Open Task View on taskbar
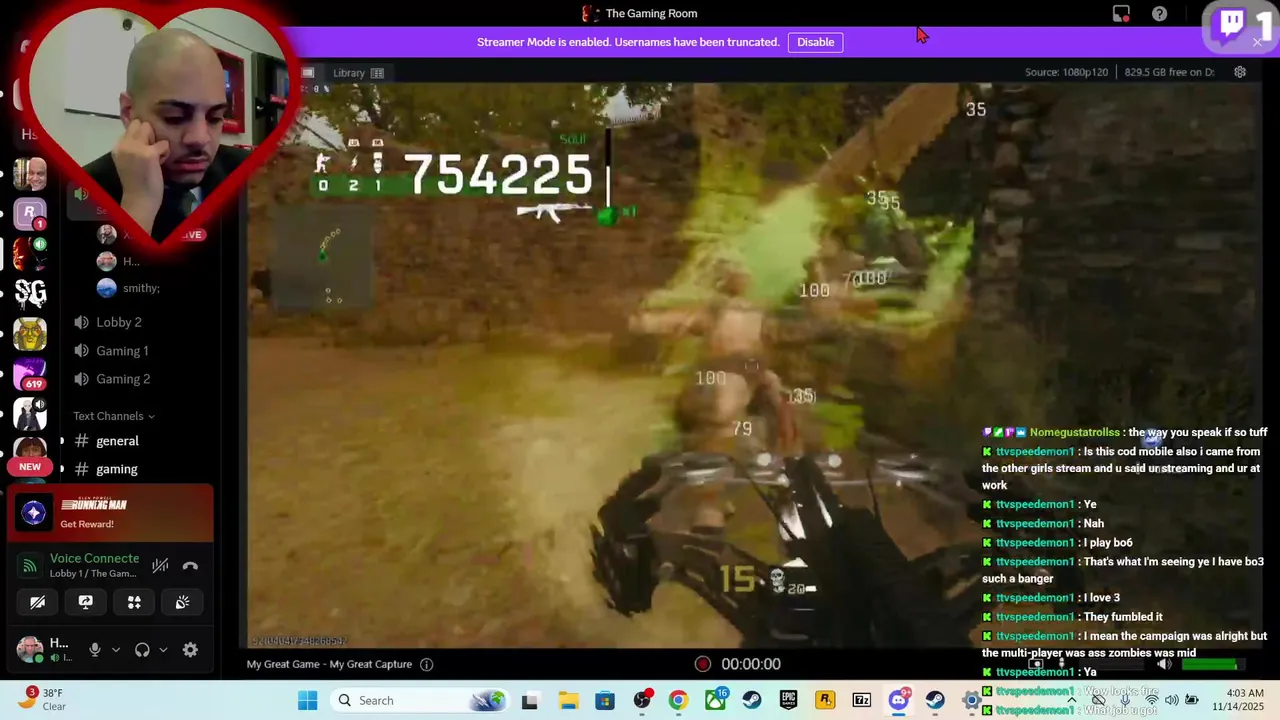The image size is (1280, 720). [x=529, y=700]
